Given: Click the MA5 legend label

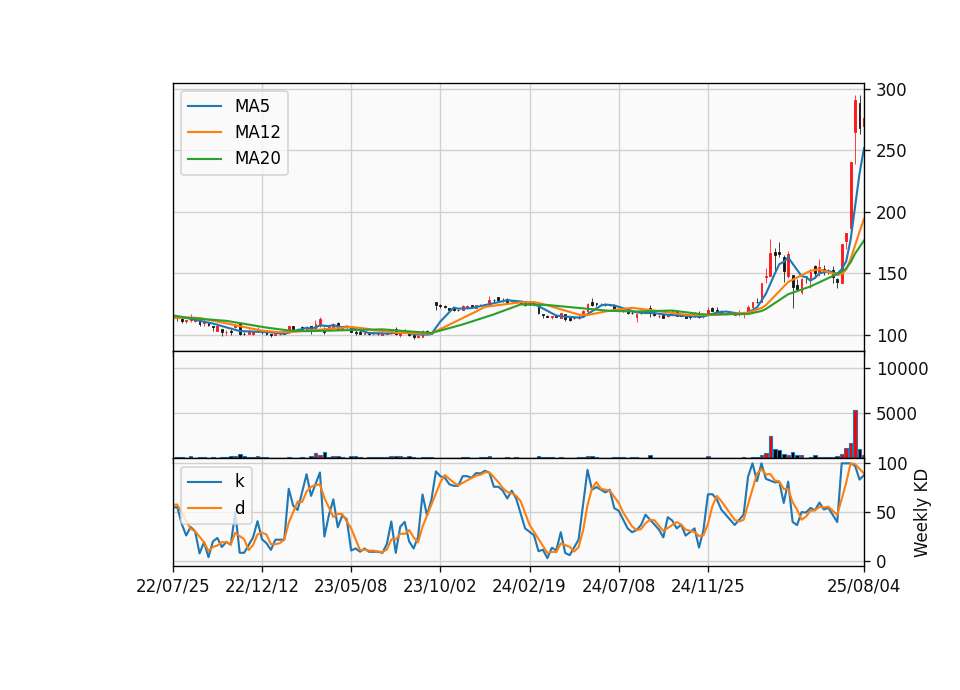Looking at the screenshot, I should tap(252, 106).
